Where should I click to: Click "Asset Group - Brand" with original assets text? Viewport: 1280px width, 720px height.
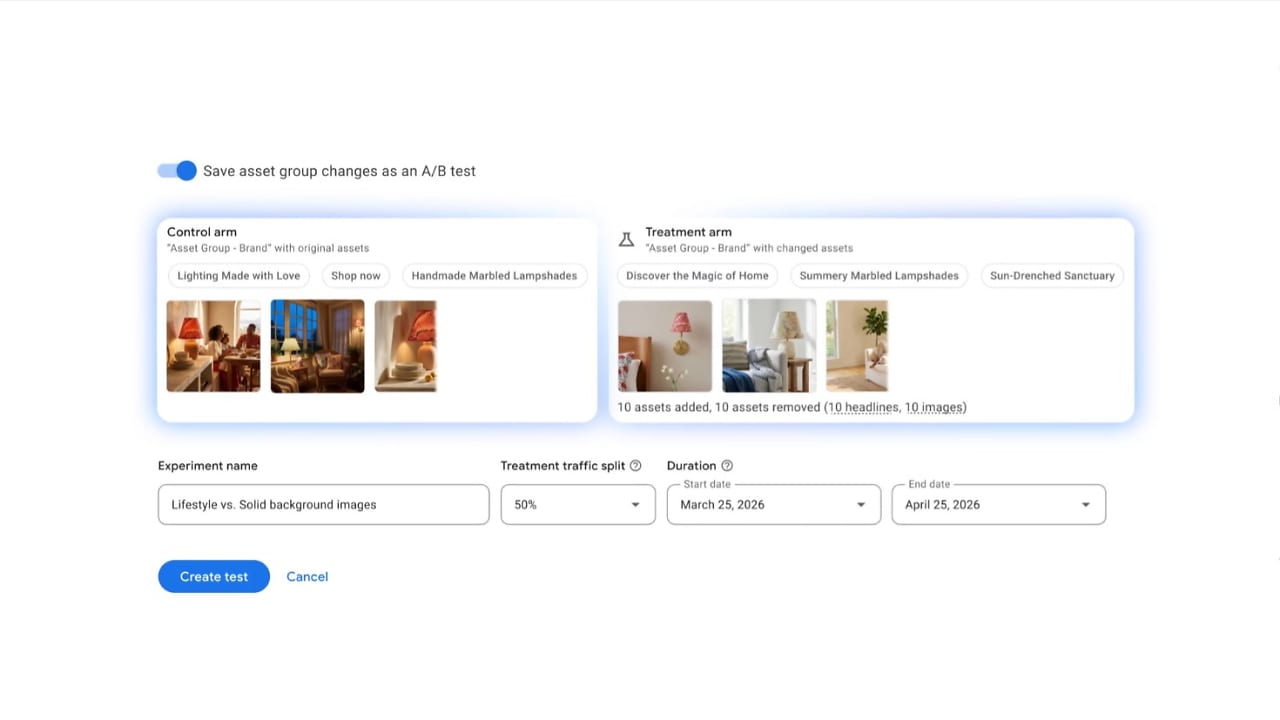(x=268, y=248)
